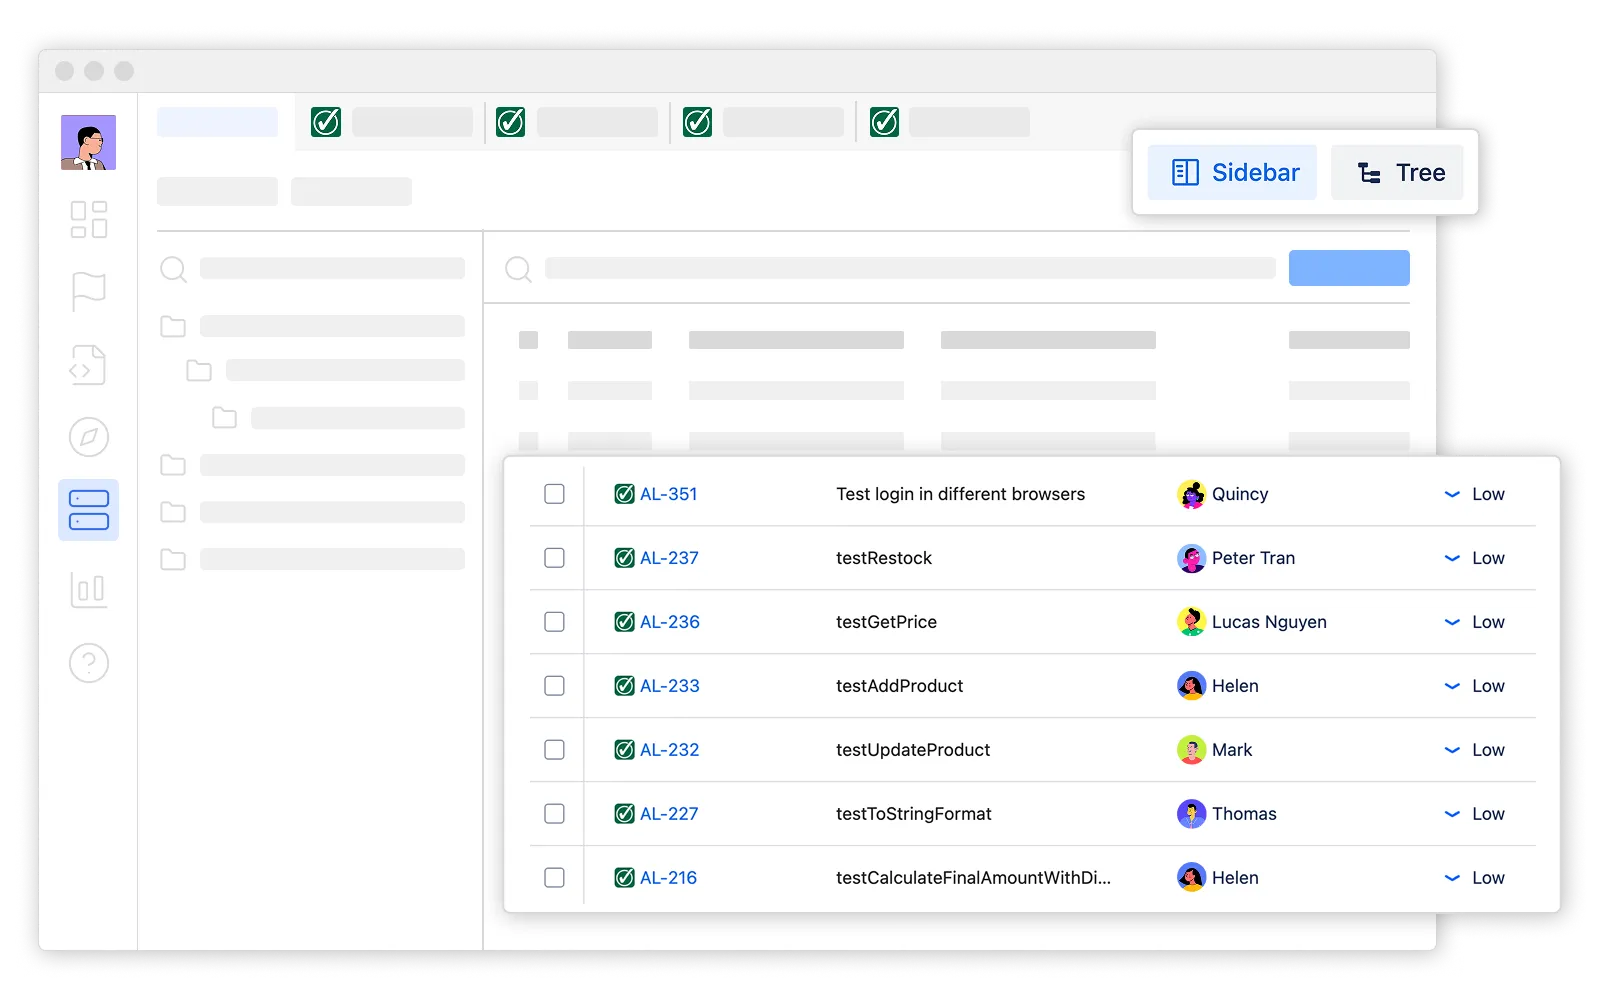Viewport: 1600px width, 1000px height.
Task: Select the checkbox next to AL-216
Action: pyautogui.click(x=554, y=878)
